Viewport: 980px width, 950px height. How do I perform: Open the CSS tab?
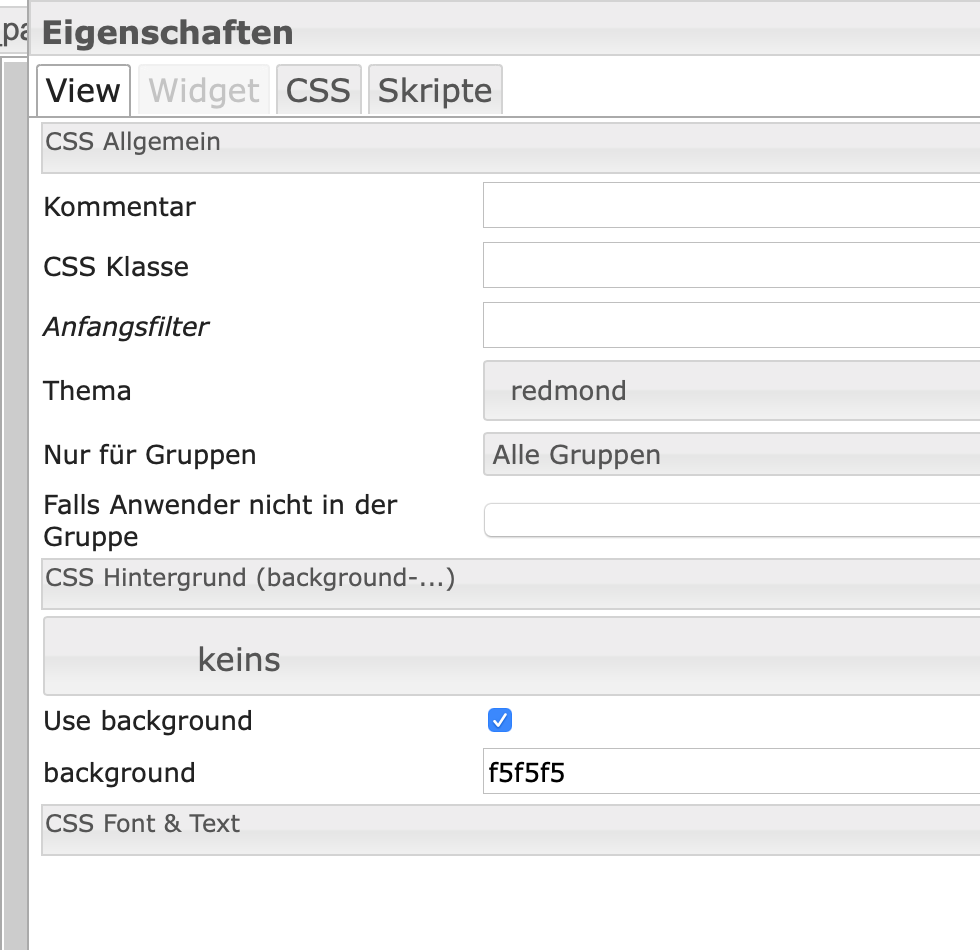click(318, 91)
